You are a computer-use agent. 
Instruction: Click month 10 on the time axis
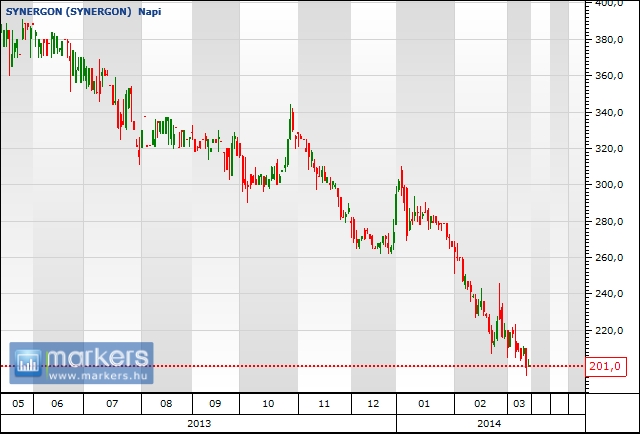[x=268, y=404]
